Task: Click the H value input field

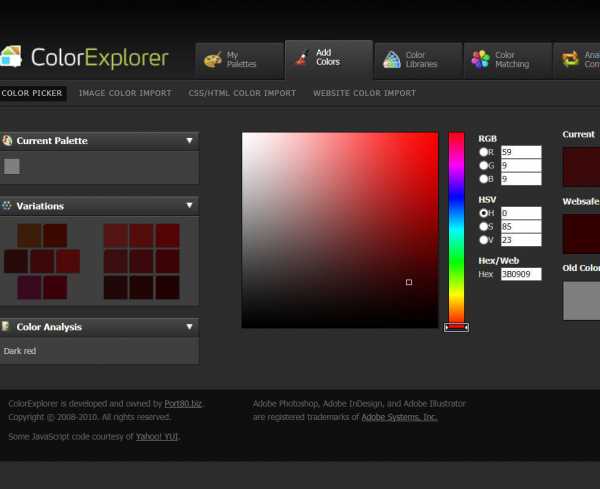Action: pyautogui.click(x=521, y=213)
